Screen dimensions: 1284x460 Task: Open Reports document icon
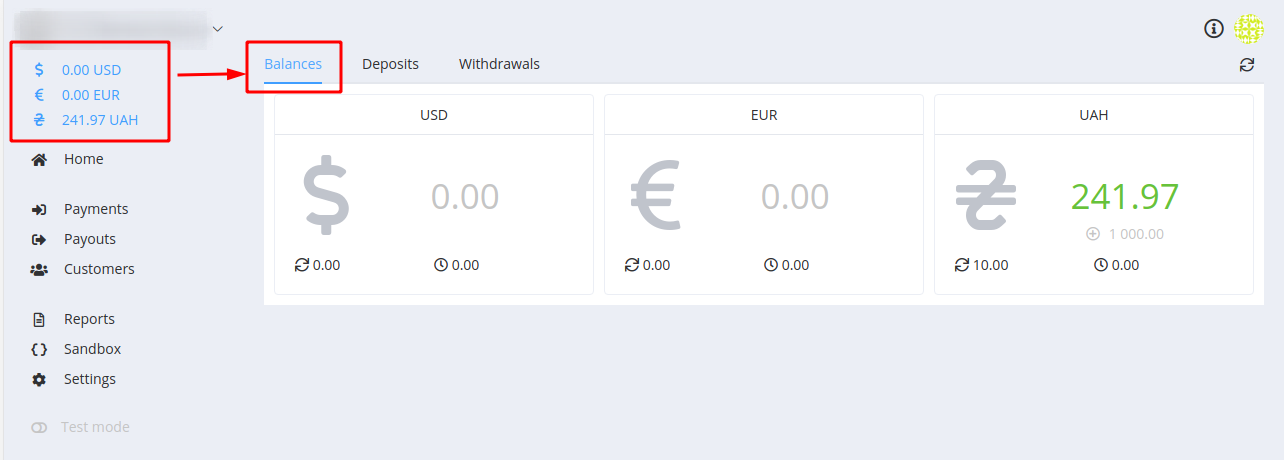click(39, 319)
